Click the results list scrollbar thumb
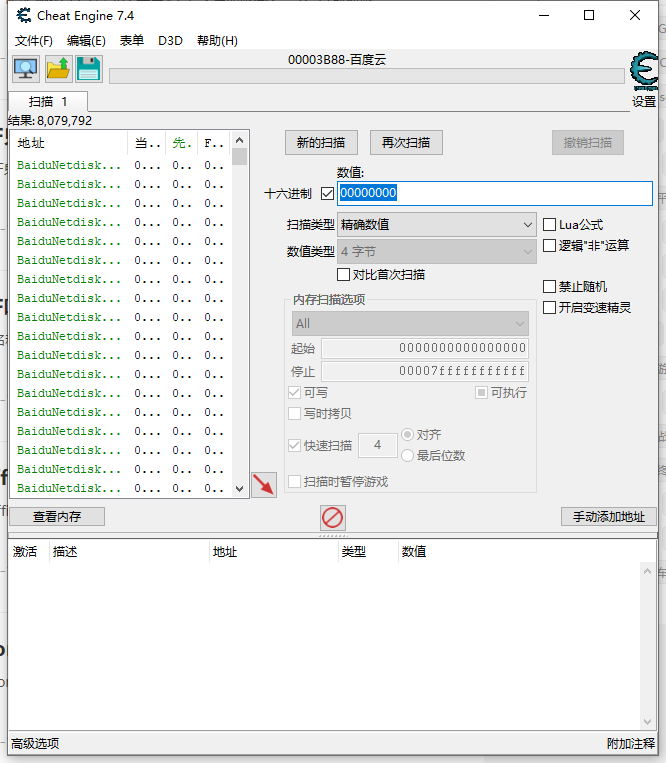Image resolution: width=666 pixels, height=763 pixels. 239,157
